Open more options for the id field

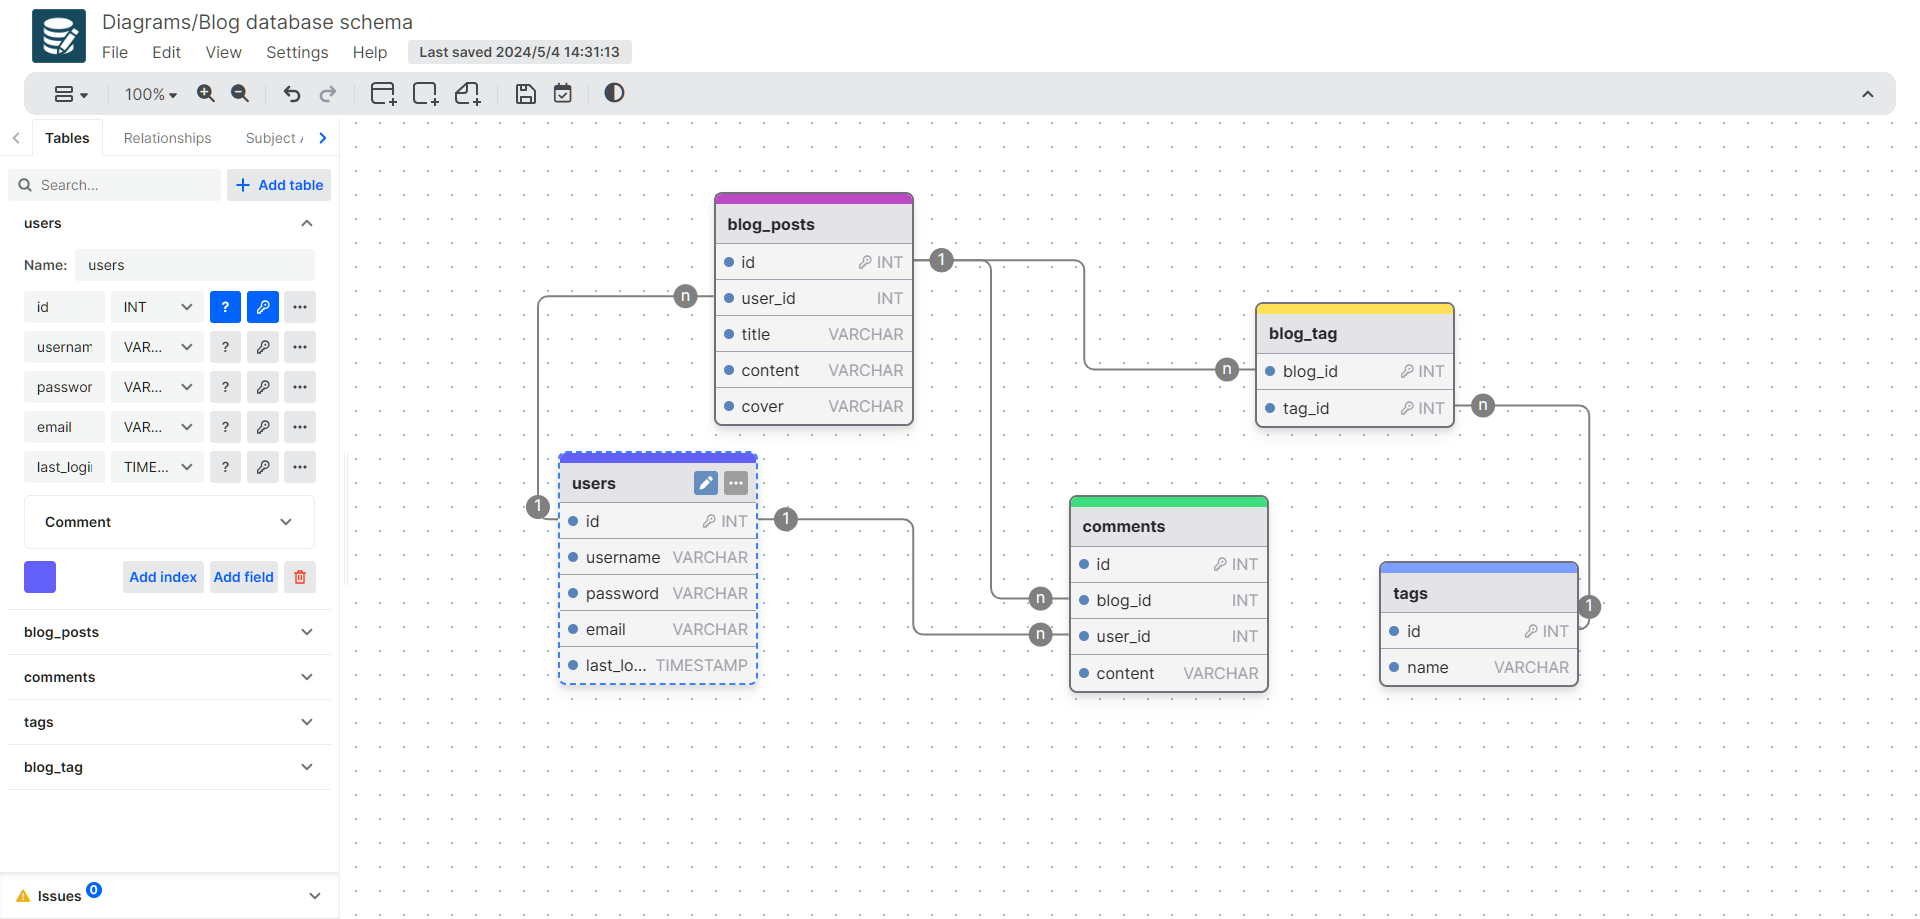pyautogui.click(x=300, y=307)
